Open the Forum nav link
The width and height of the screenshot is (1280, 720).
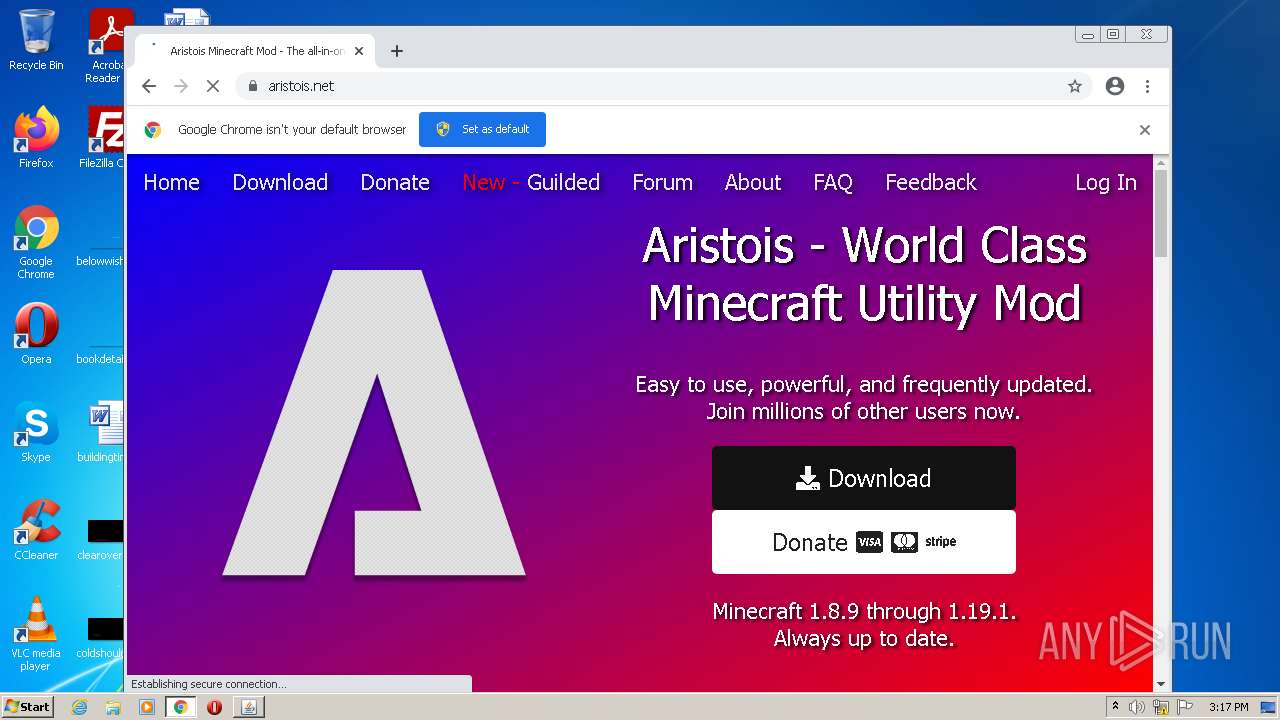click(x=662, y=182)
